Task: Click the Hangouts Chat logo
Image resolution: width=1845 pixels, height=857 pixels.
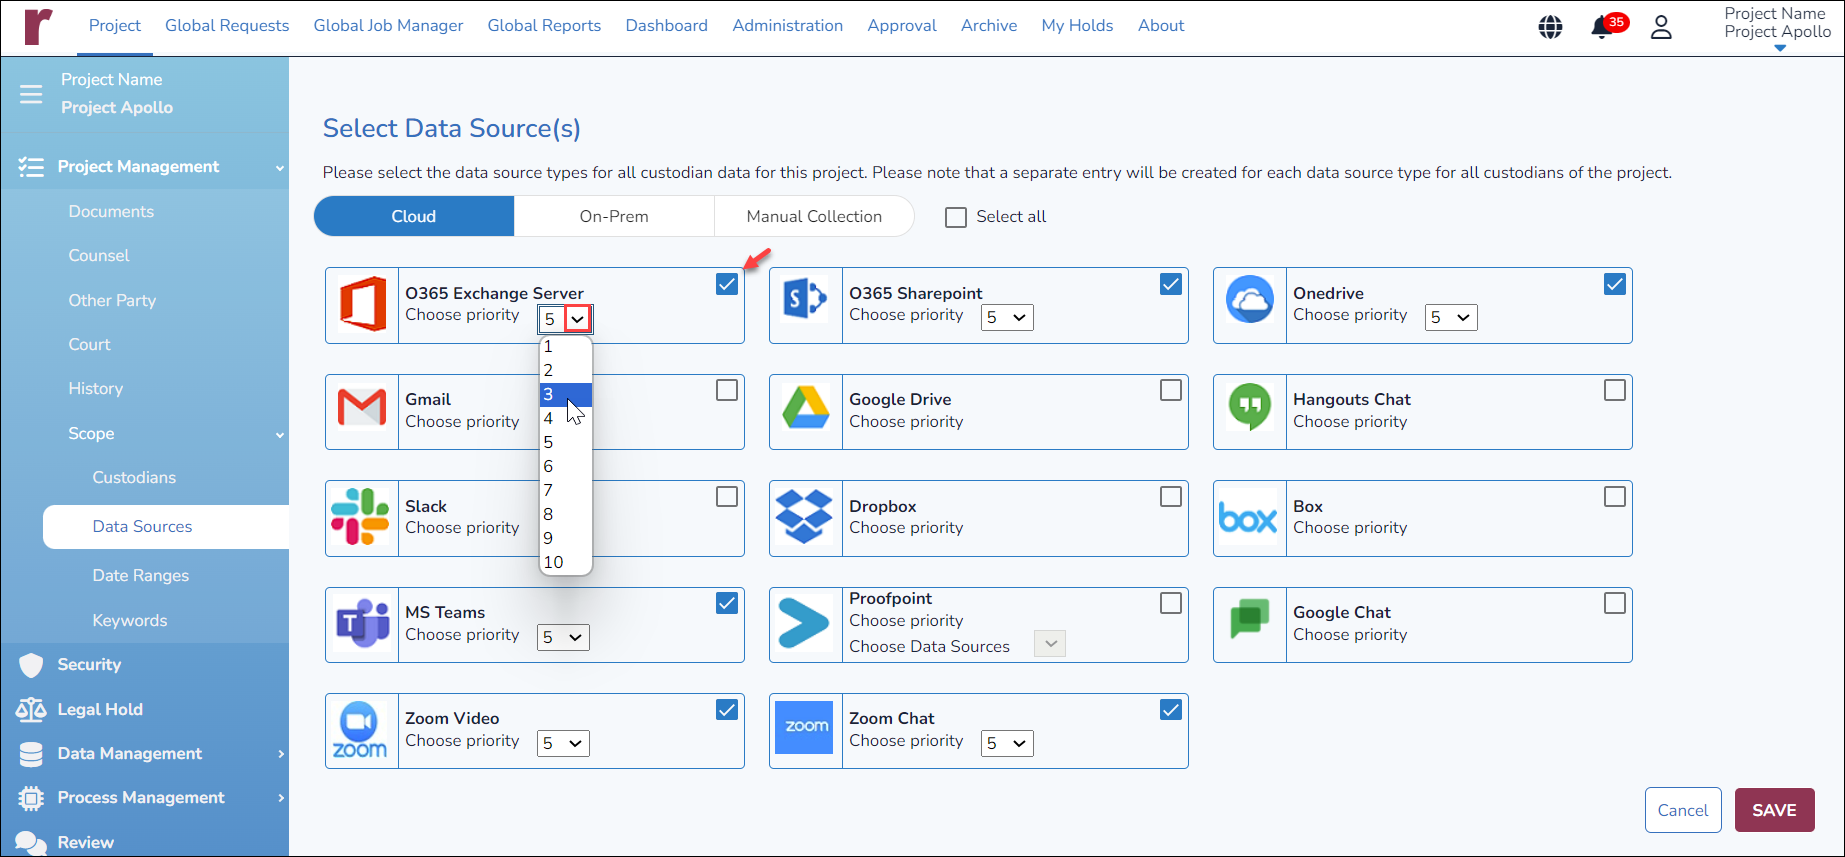Action: pos(1250,408)
